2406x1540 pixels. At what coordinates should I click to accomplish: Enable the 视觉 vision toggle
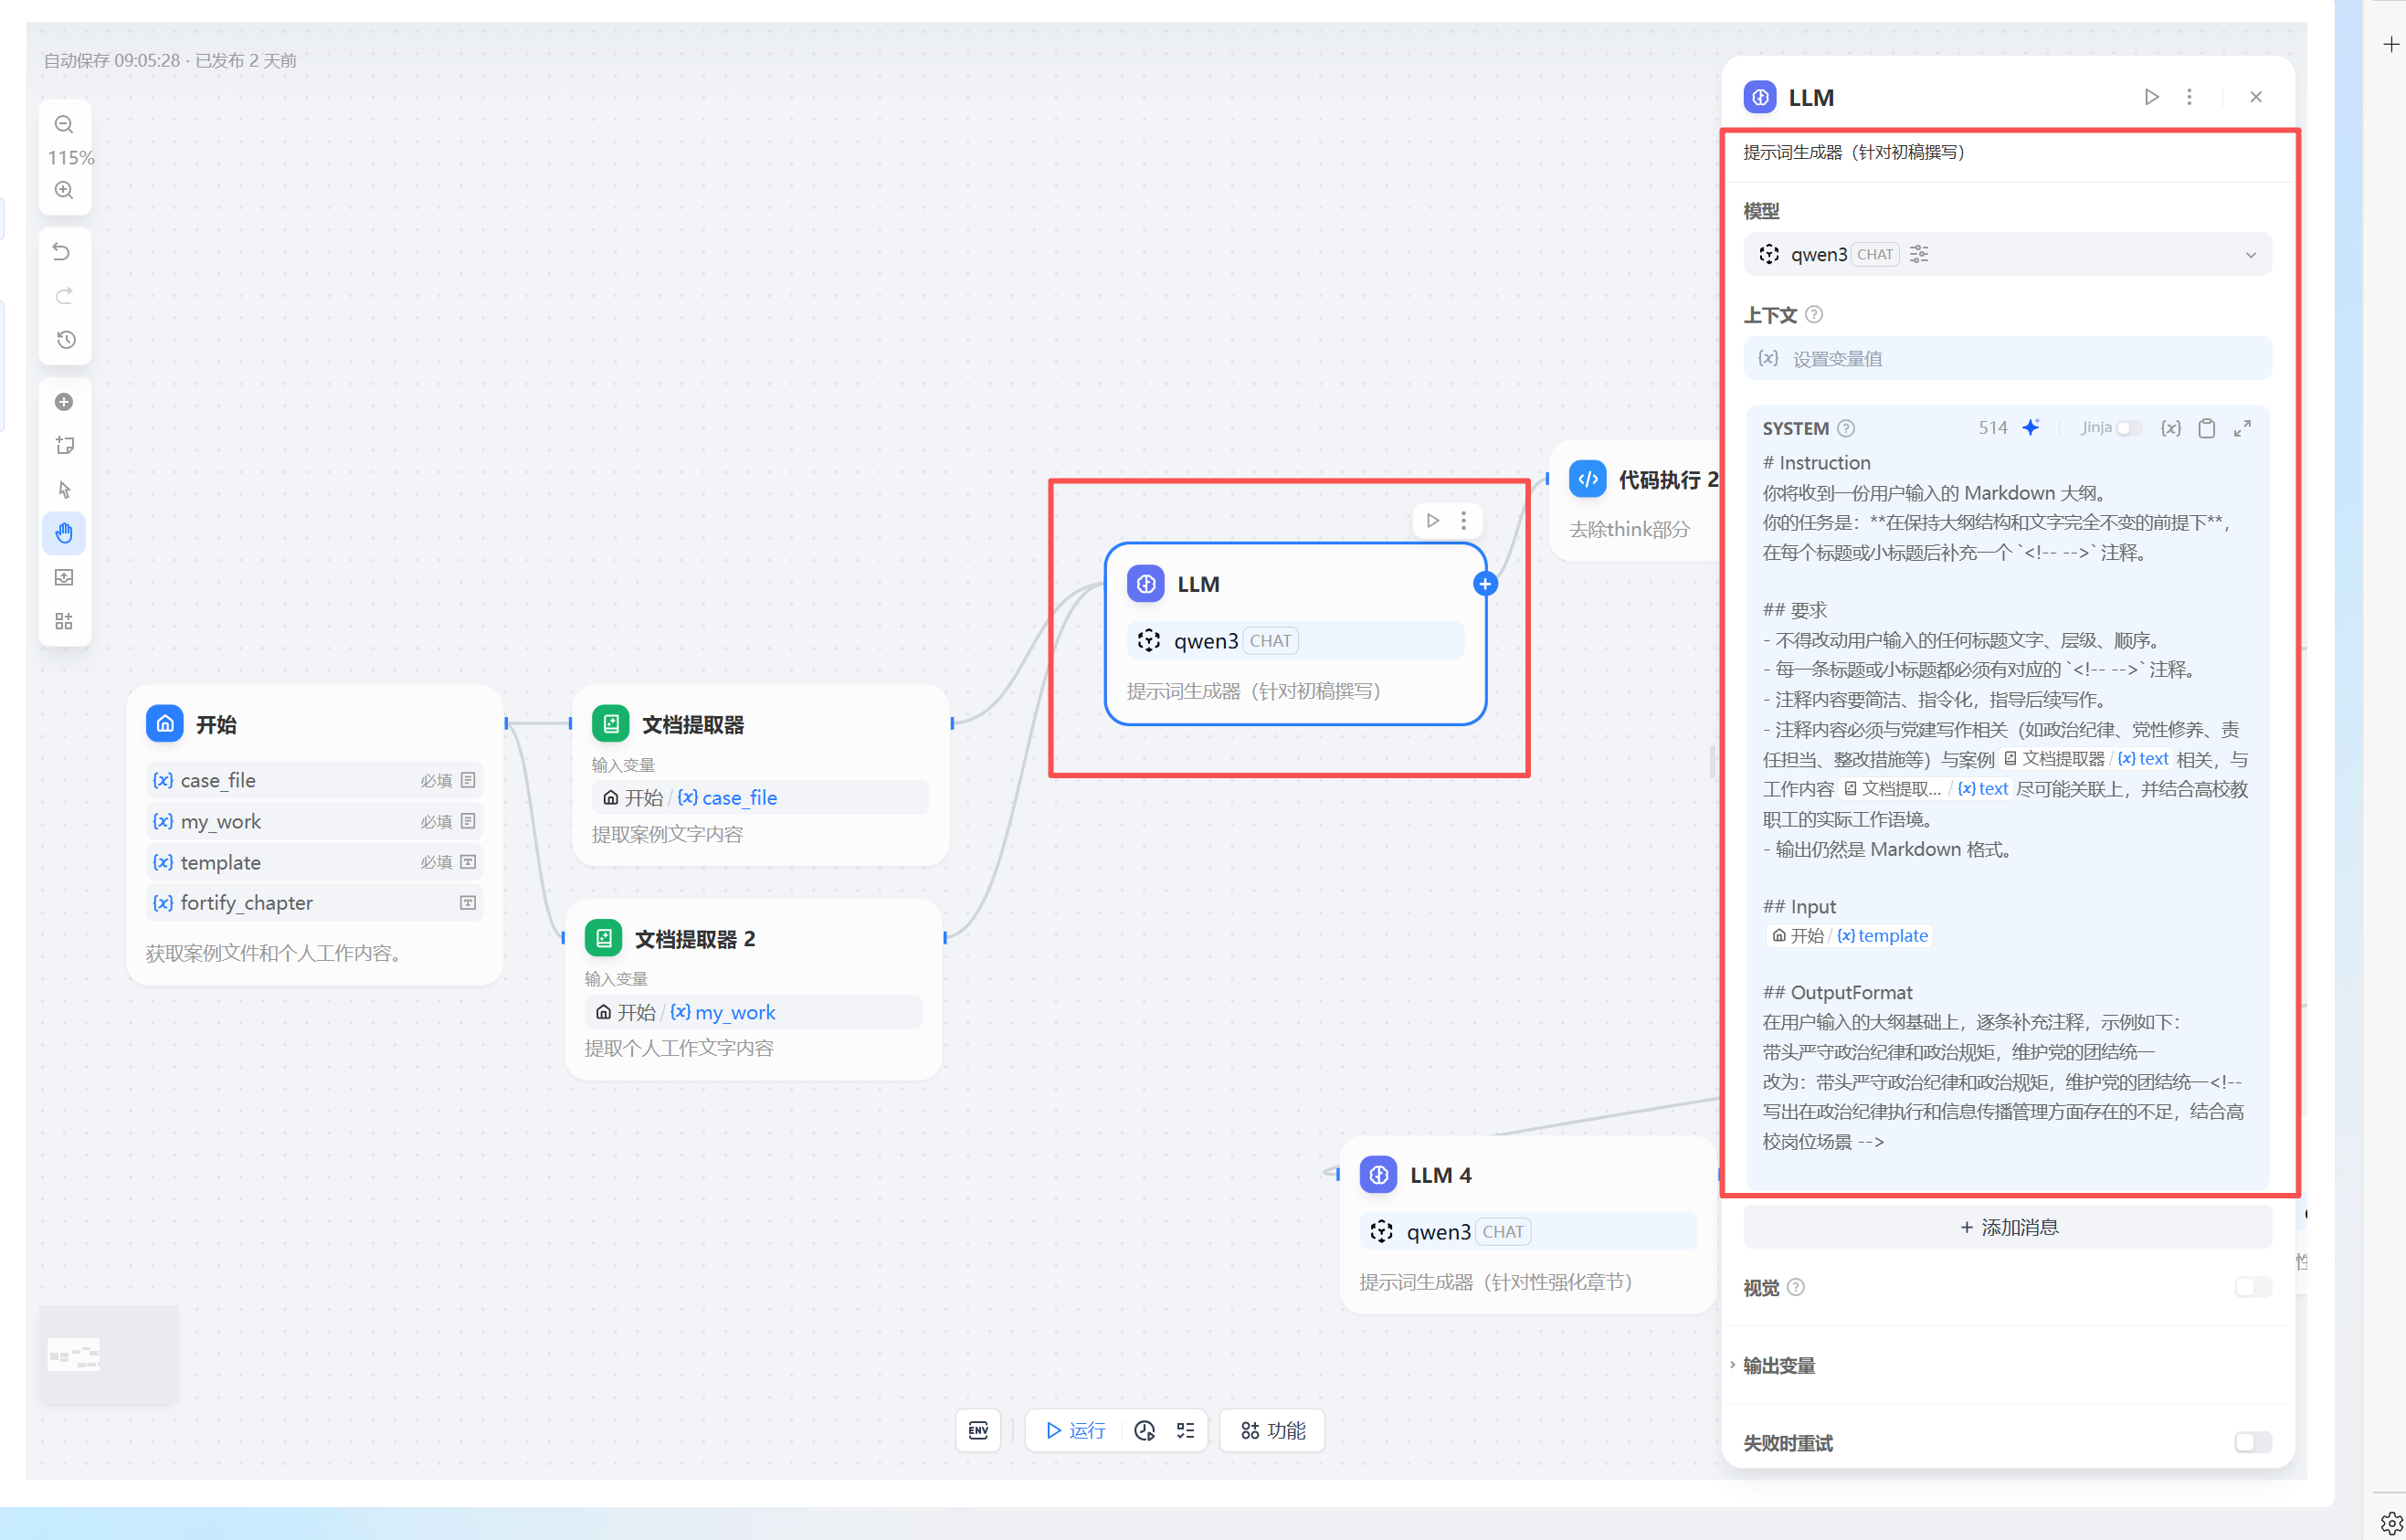click(2252, 1287)
